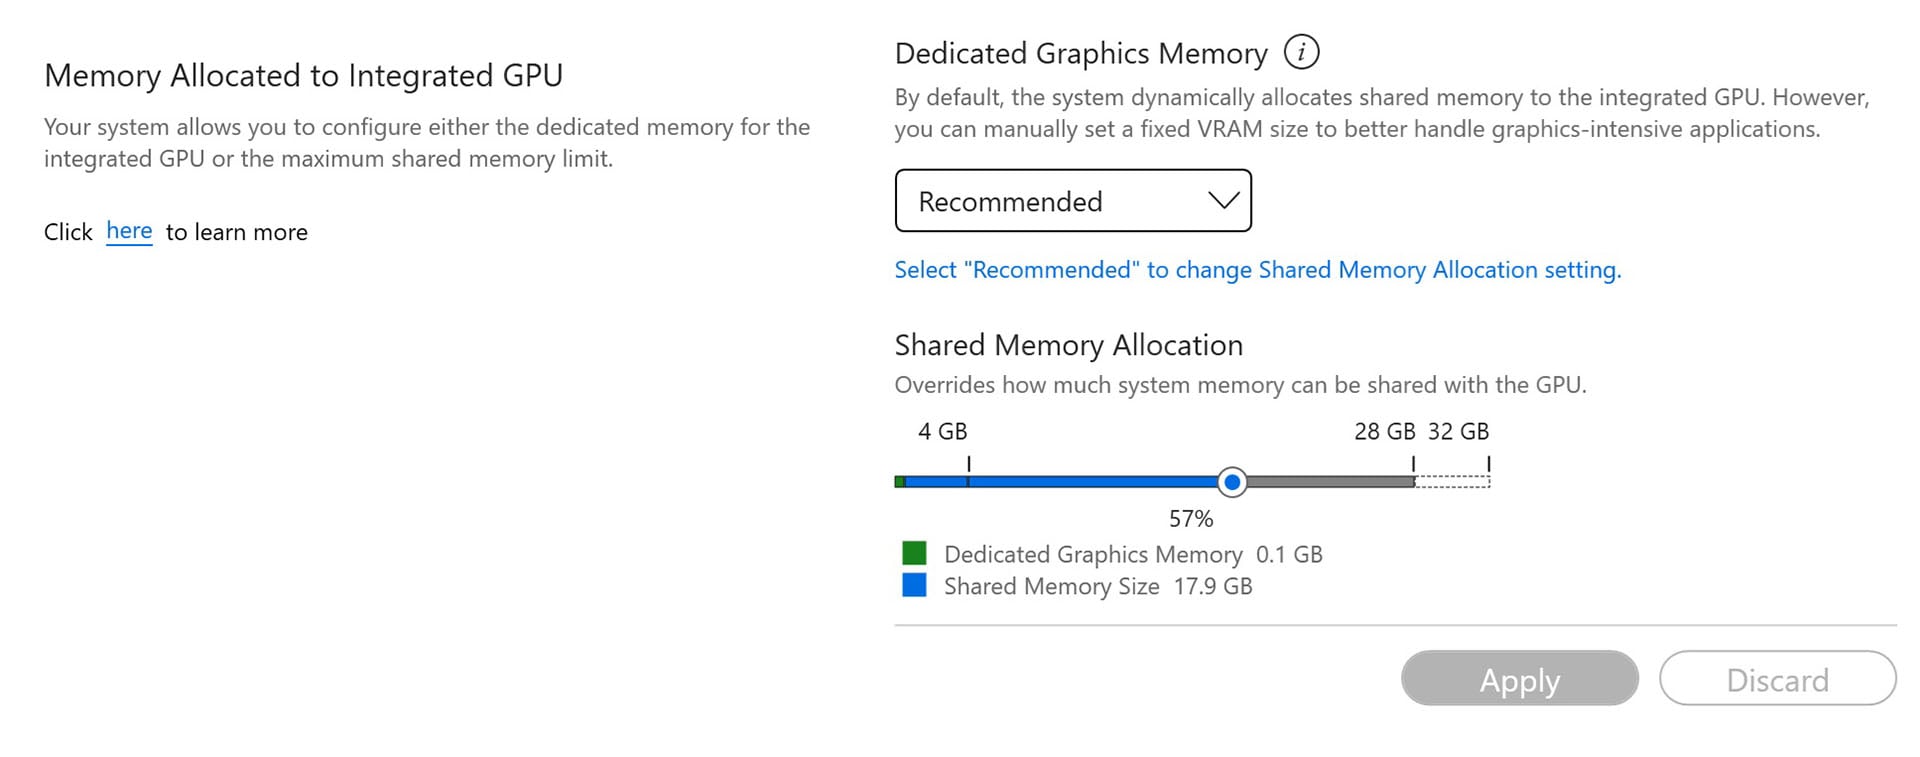The width and height of the screenshot is (1920, 757).
Task: Click the 'here' link to learn more
Action: click(x=128, y=231)
